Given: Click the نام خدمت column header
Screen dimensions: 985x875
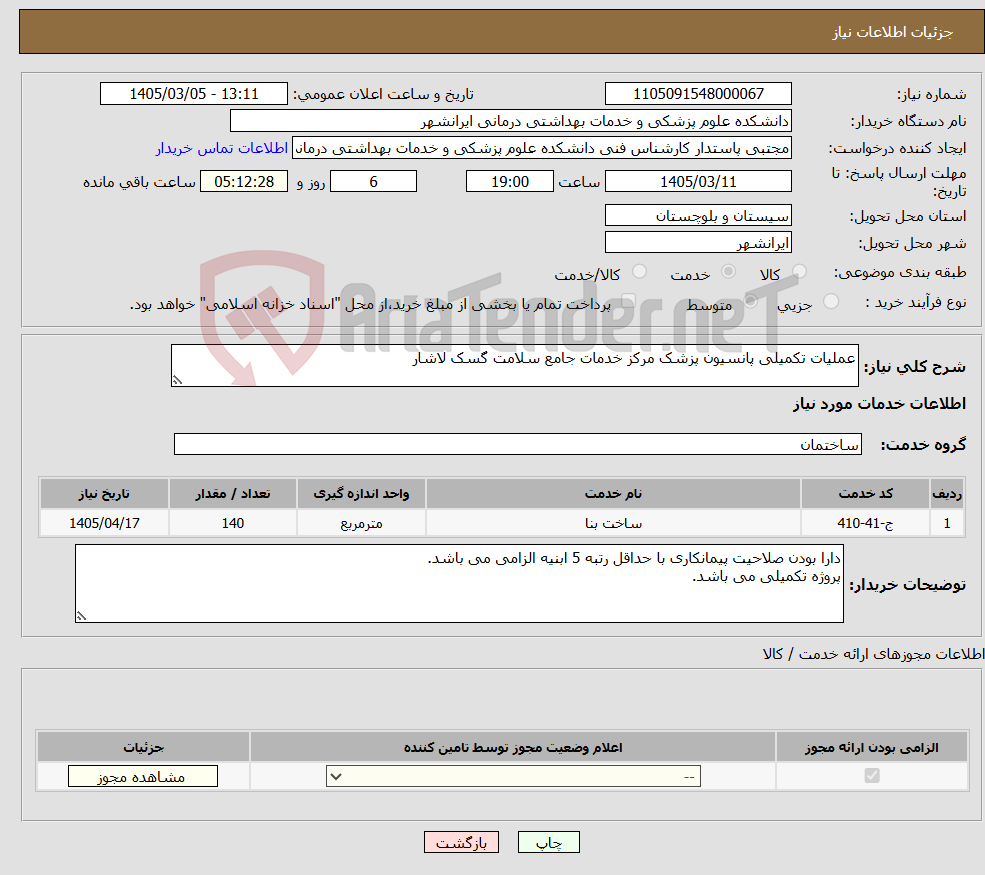Looking at the screenshot, I should (x=613, y=494).
